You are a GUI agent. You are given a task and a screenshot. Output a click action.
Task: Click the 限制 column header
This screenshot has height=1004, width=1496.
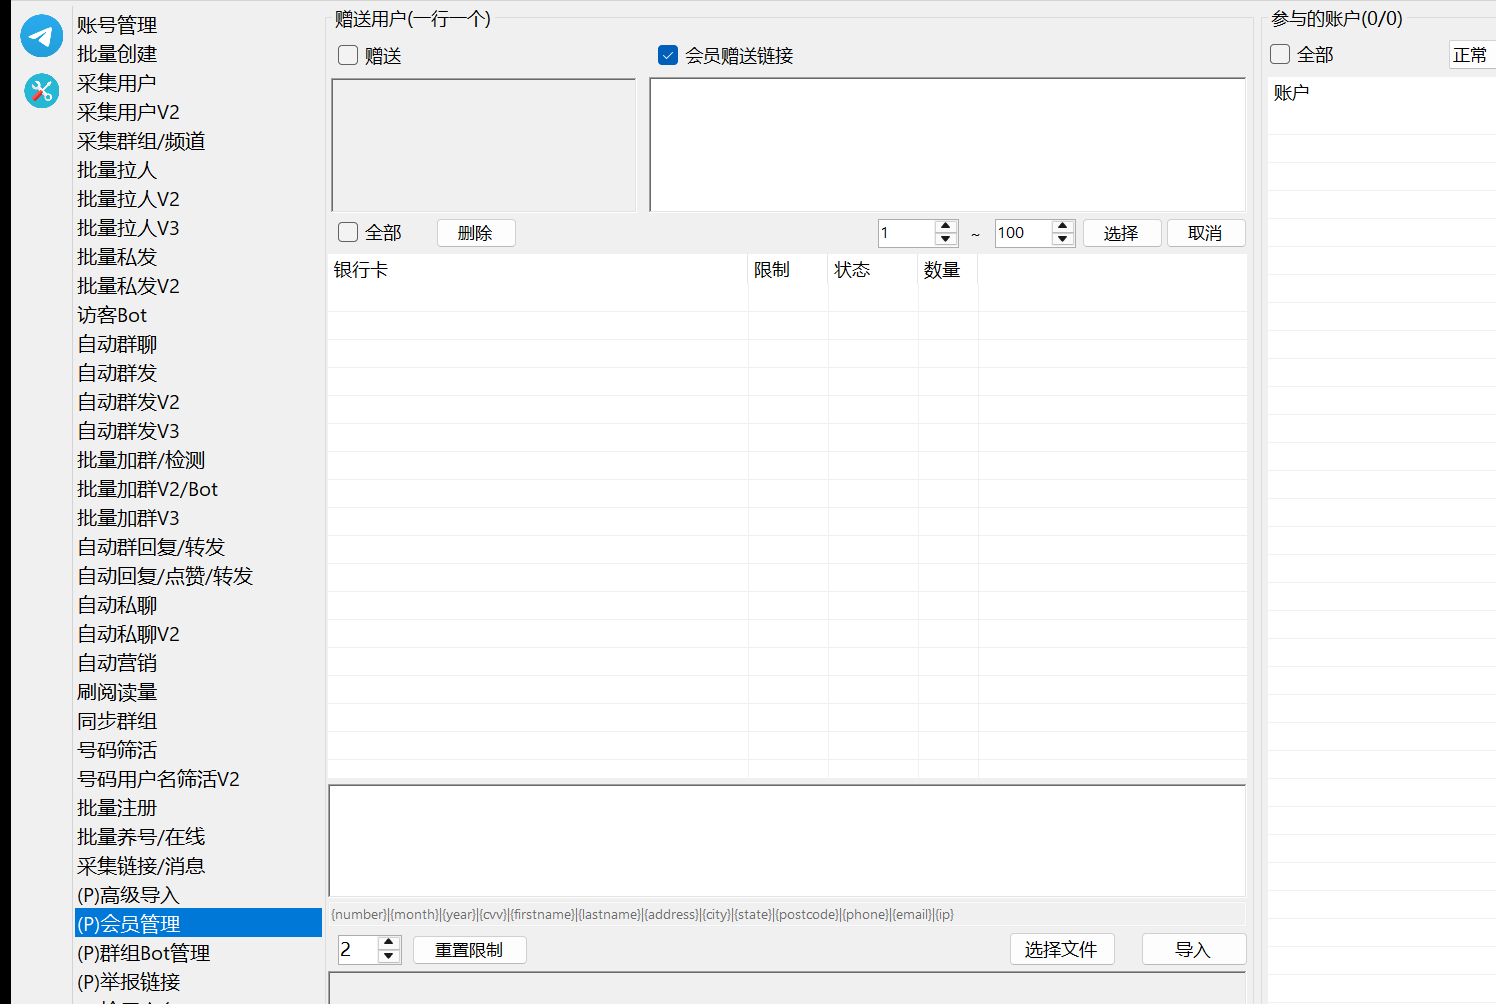(788, 270)
